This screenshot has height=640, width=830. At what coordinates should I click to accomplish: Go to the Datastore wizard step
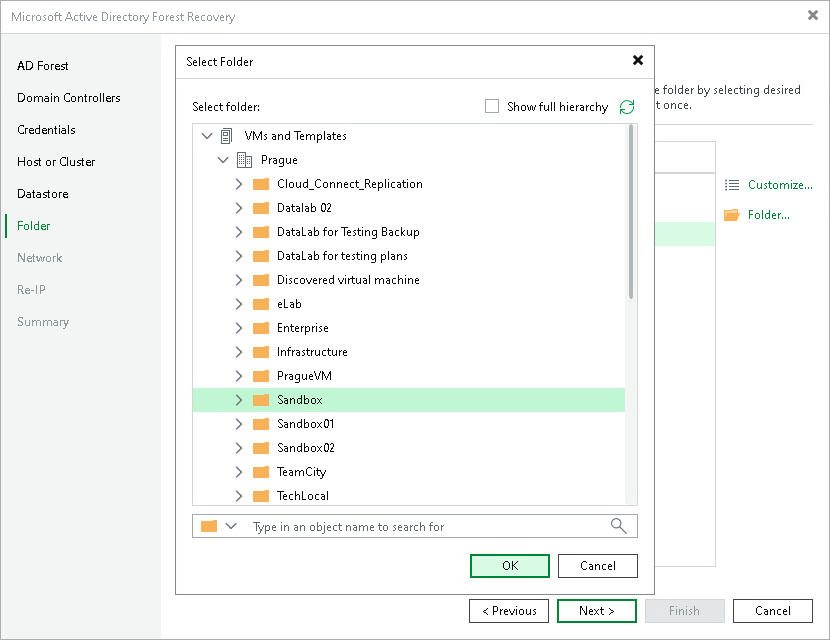[x=42, y=194]
